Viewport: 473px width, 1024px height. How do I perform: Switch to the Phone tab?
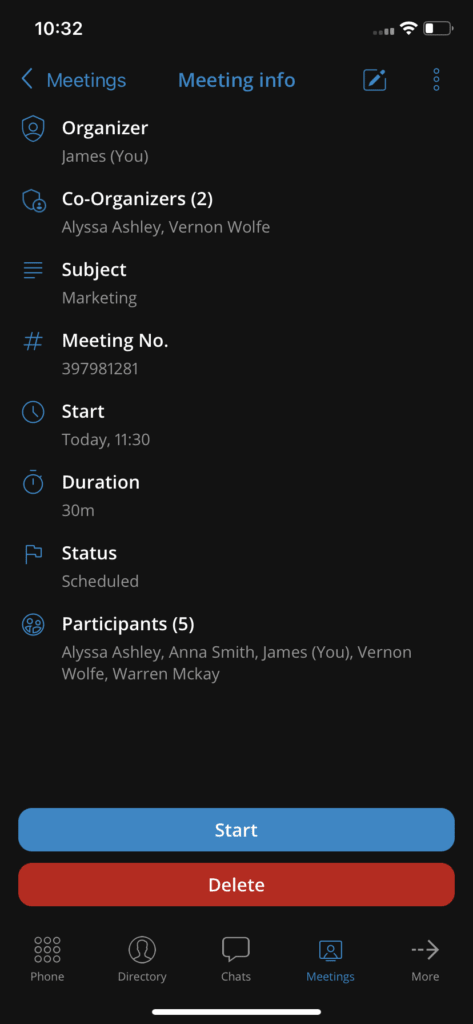coord(47,958)
